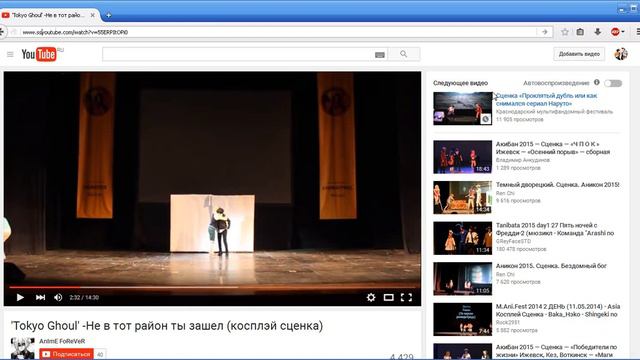Click the thumbnail with 11:34 duration
This screenshot has width=640, height=360.
click(462, 238)
